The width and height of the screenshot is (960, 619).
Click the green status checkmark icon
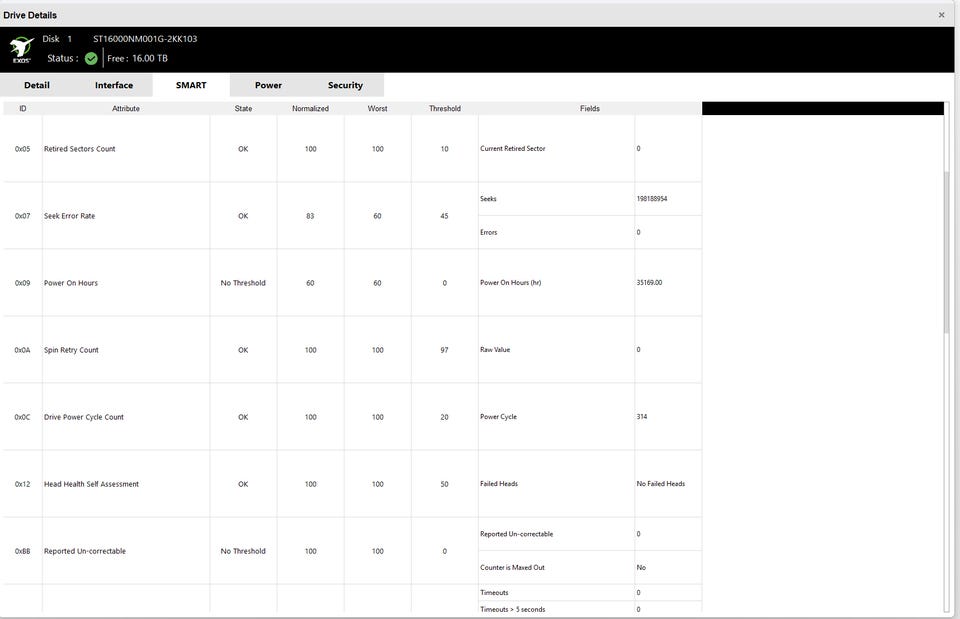(x=91, y=59)
